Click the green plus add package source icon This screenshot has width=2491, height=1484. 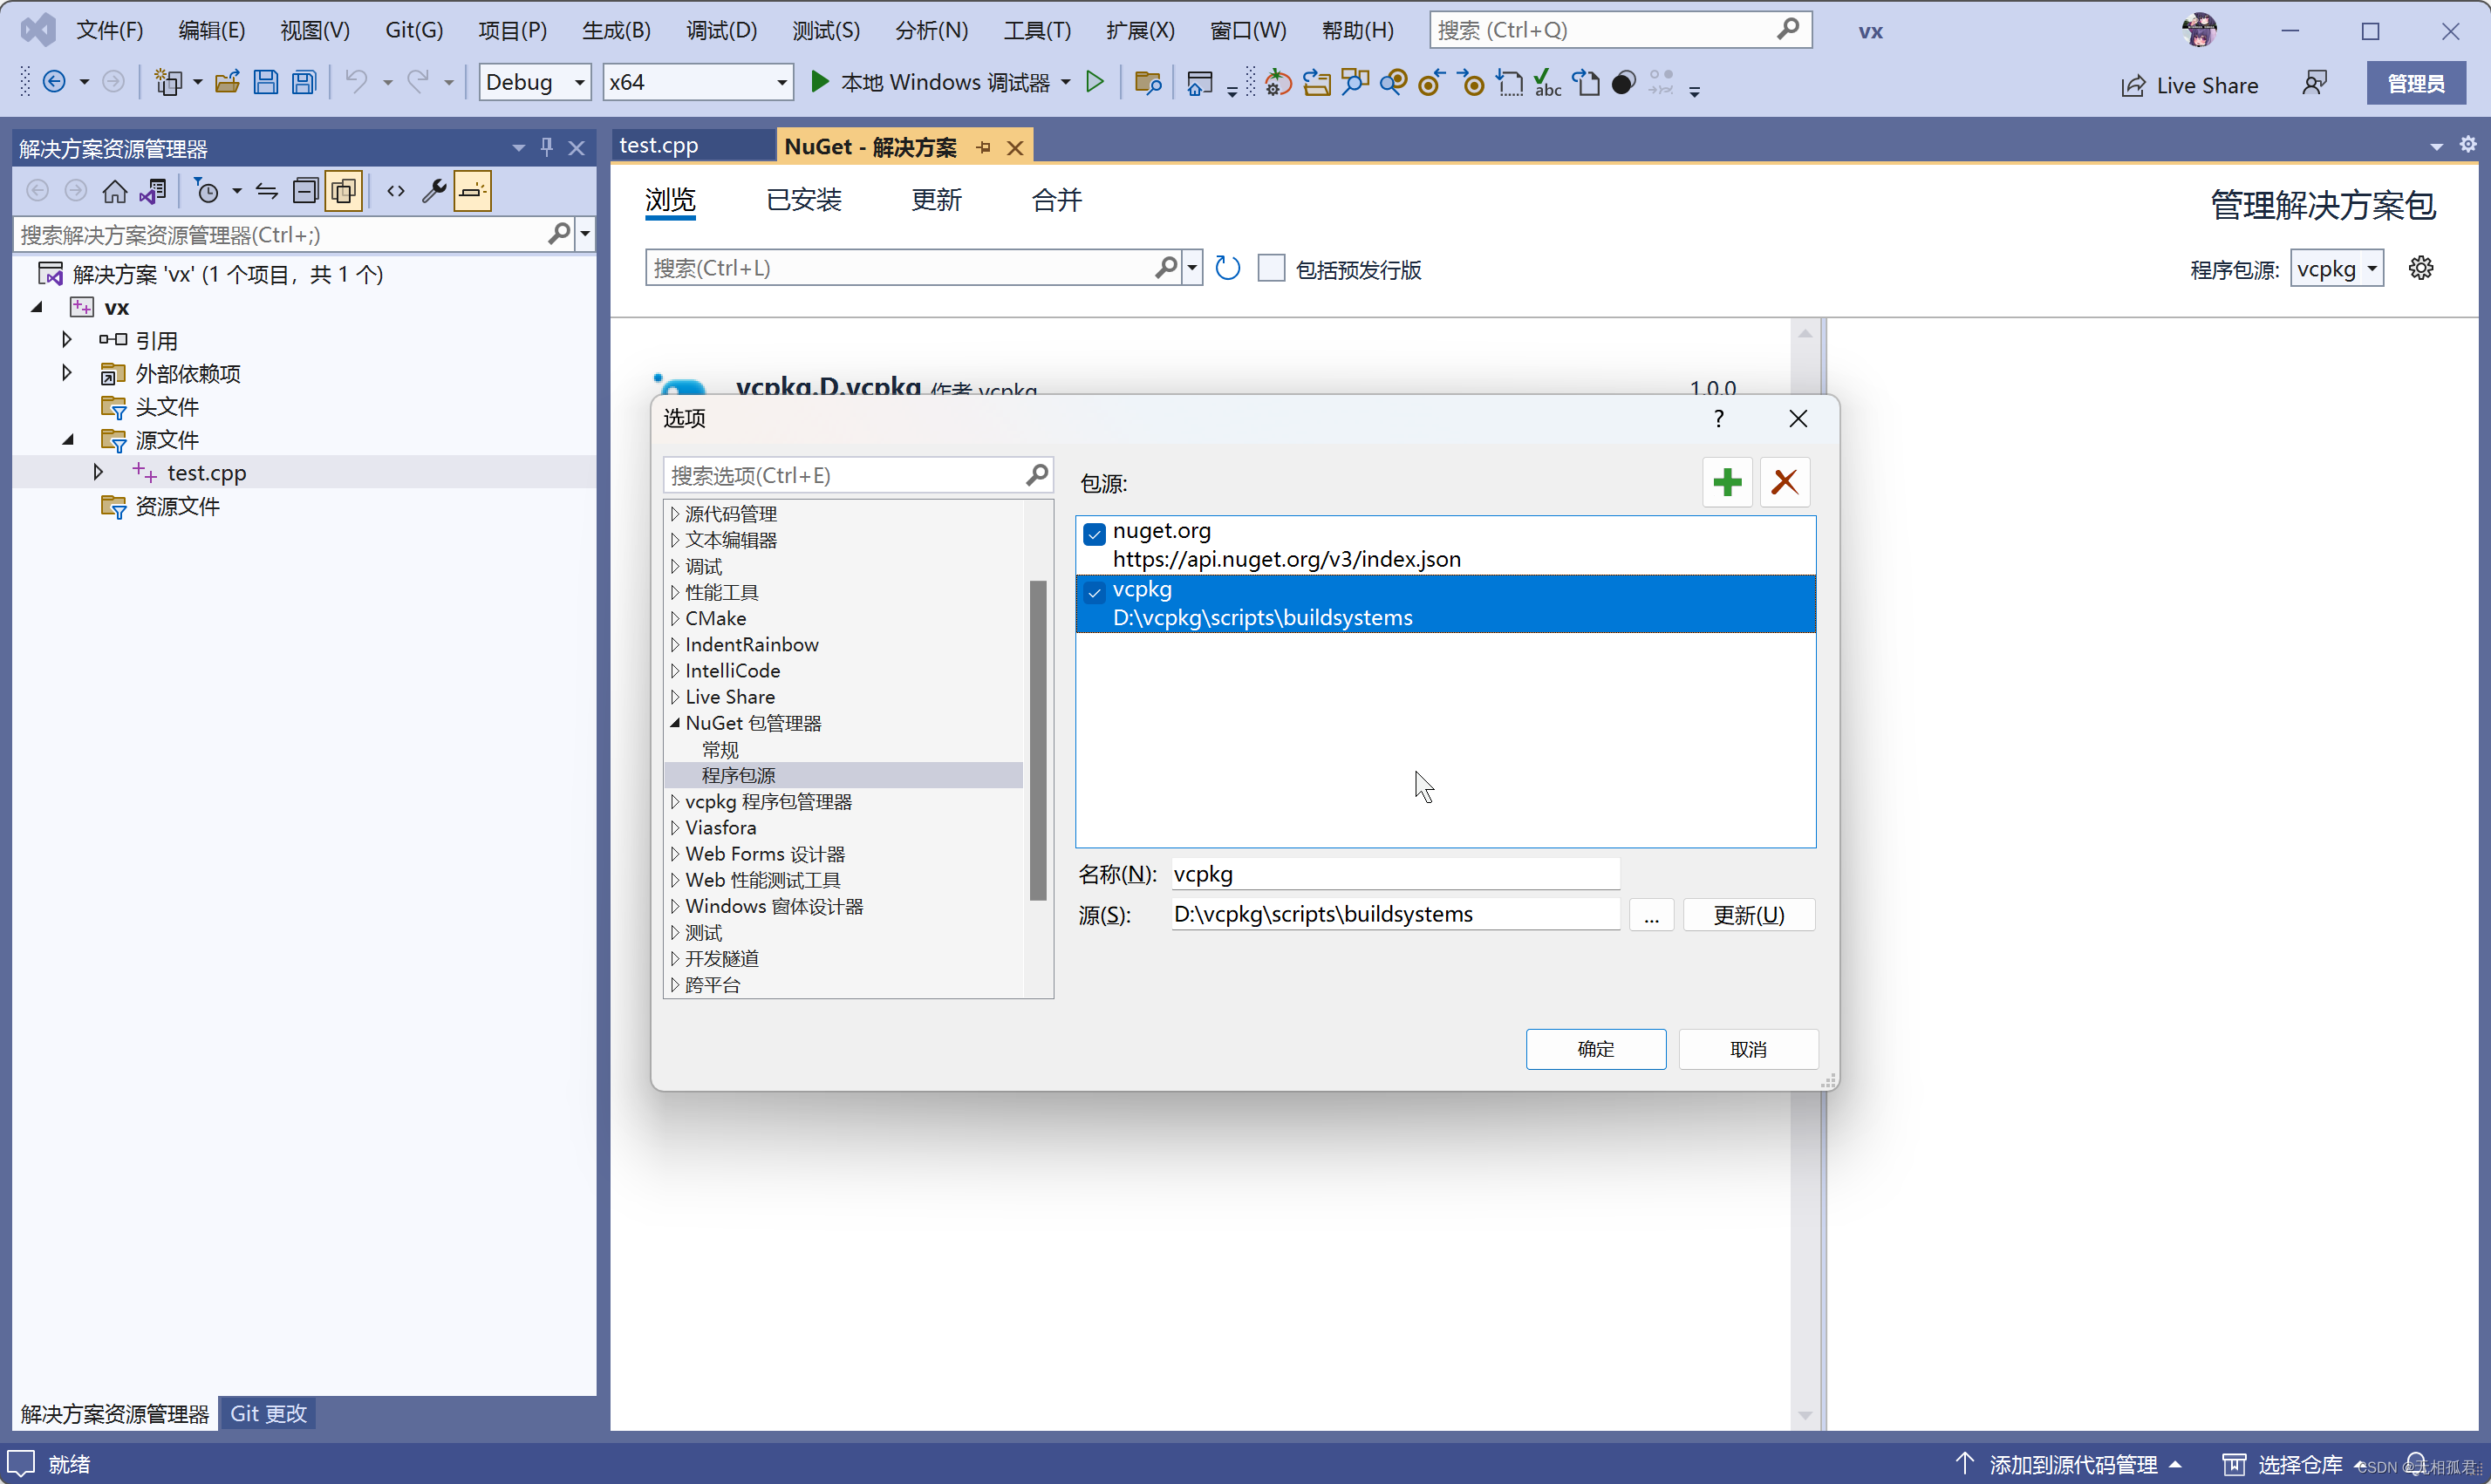pos(1726,482)
